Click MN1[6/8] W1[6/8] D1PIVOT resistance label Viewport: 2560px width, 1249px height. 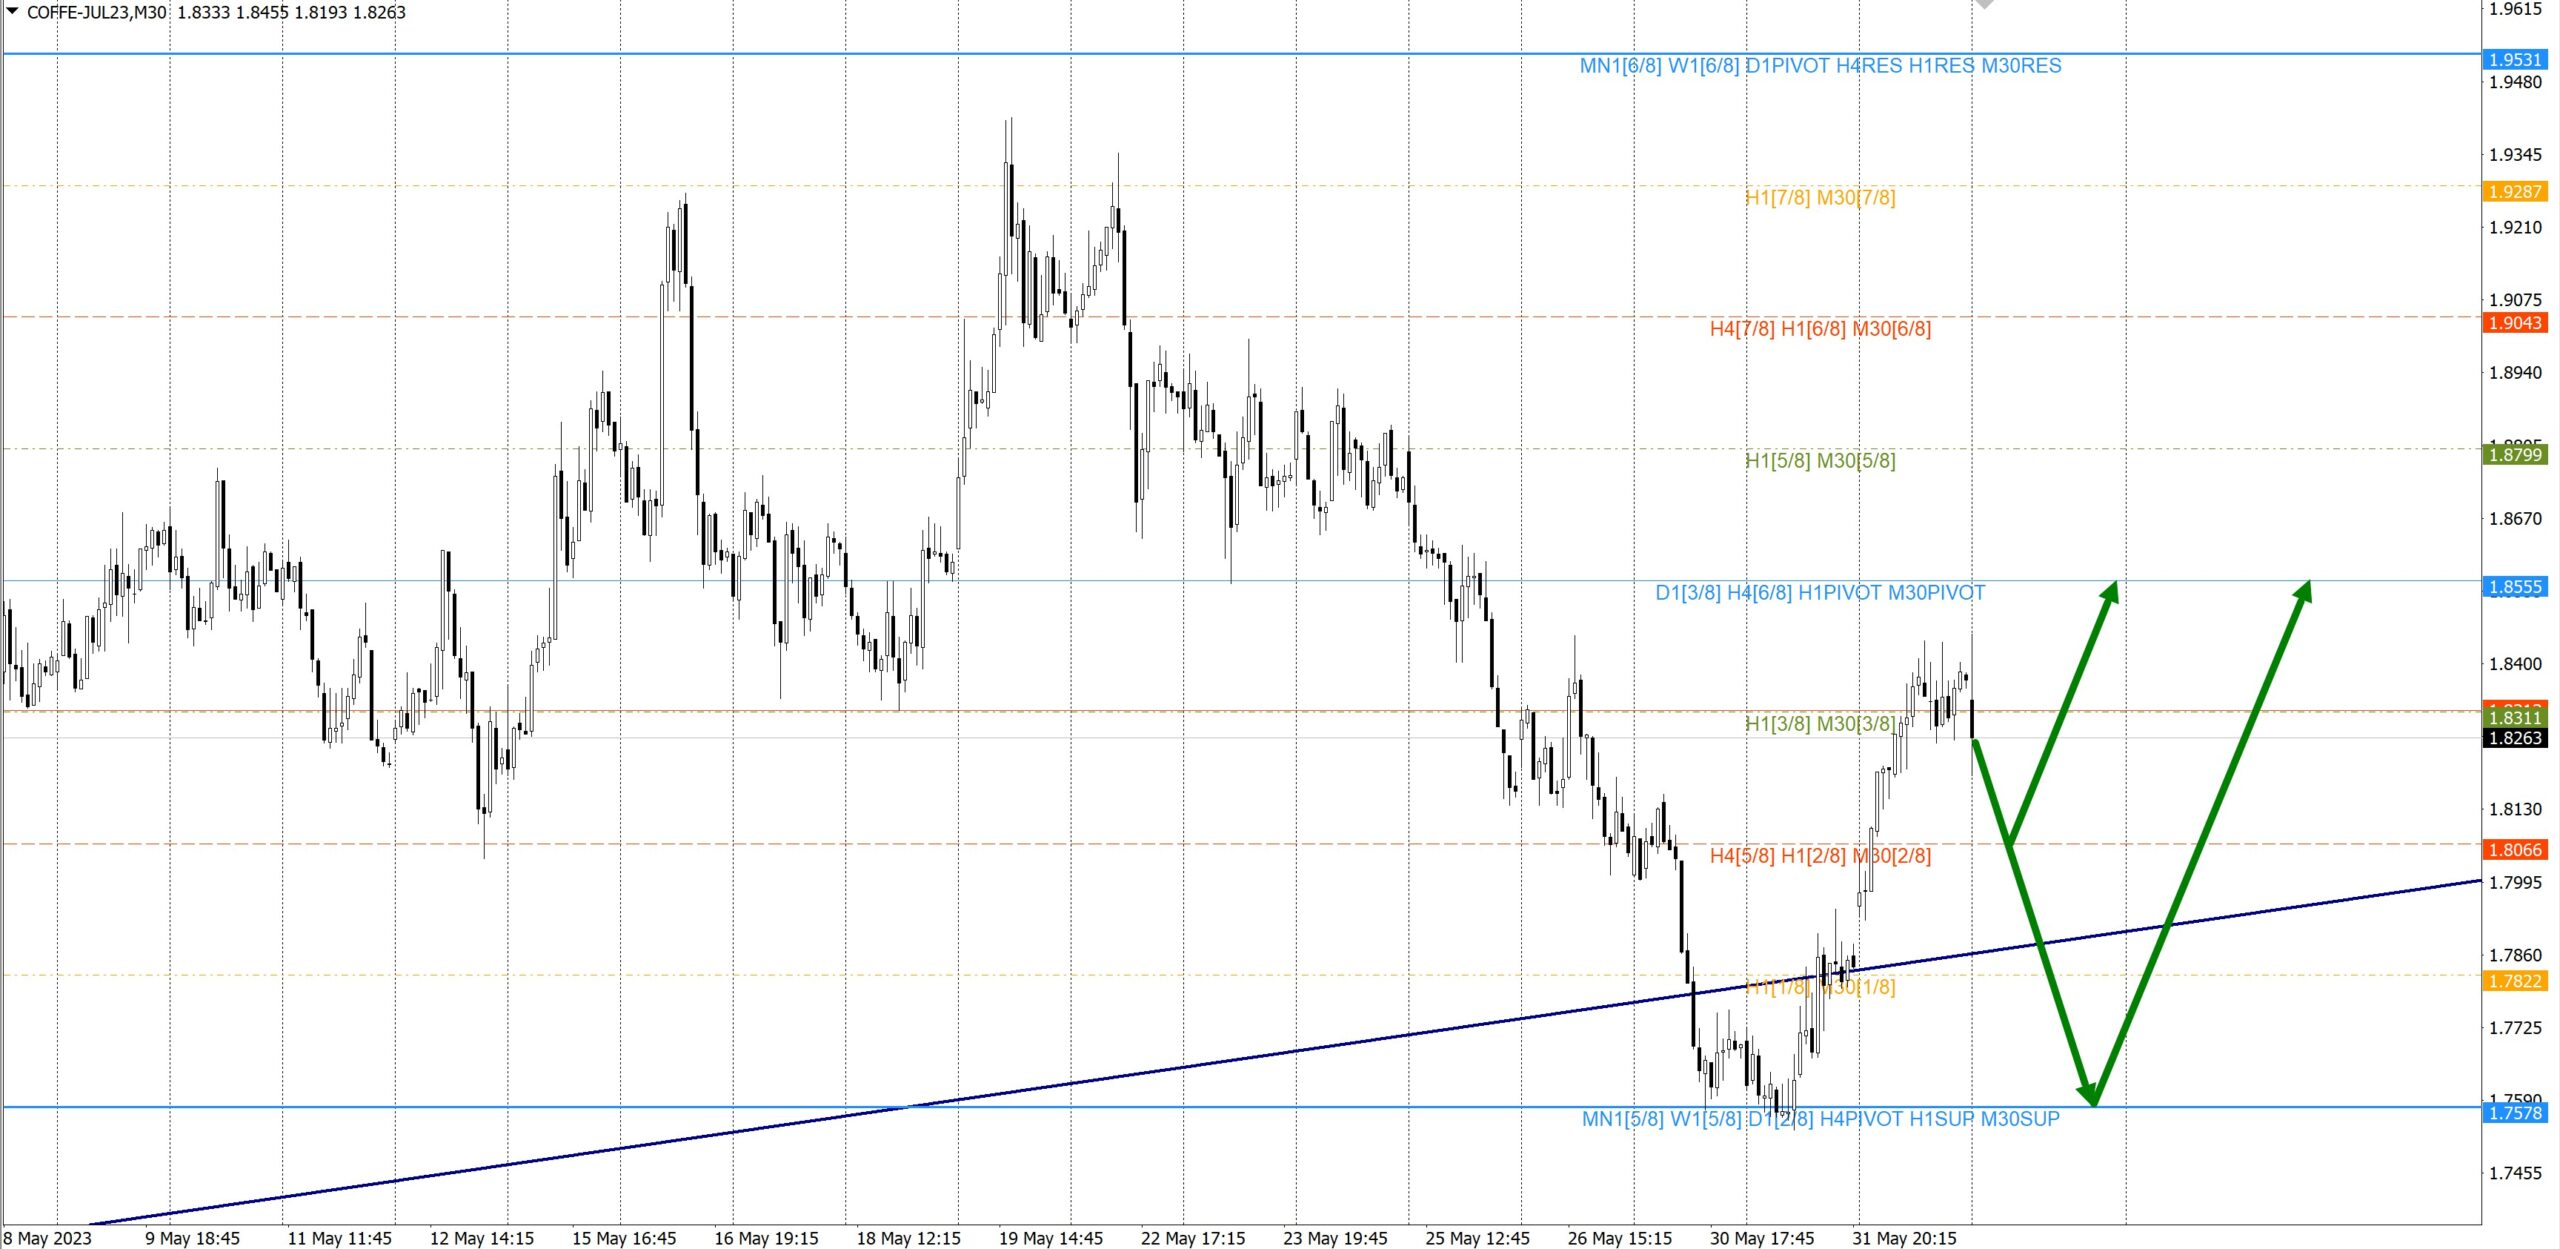pyautogui.click(x=1820, y=66)
